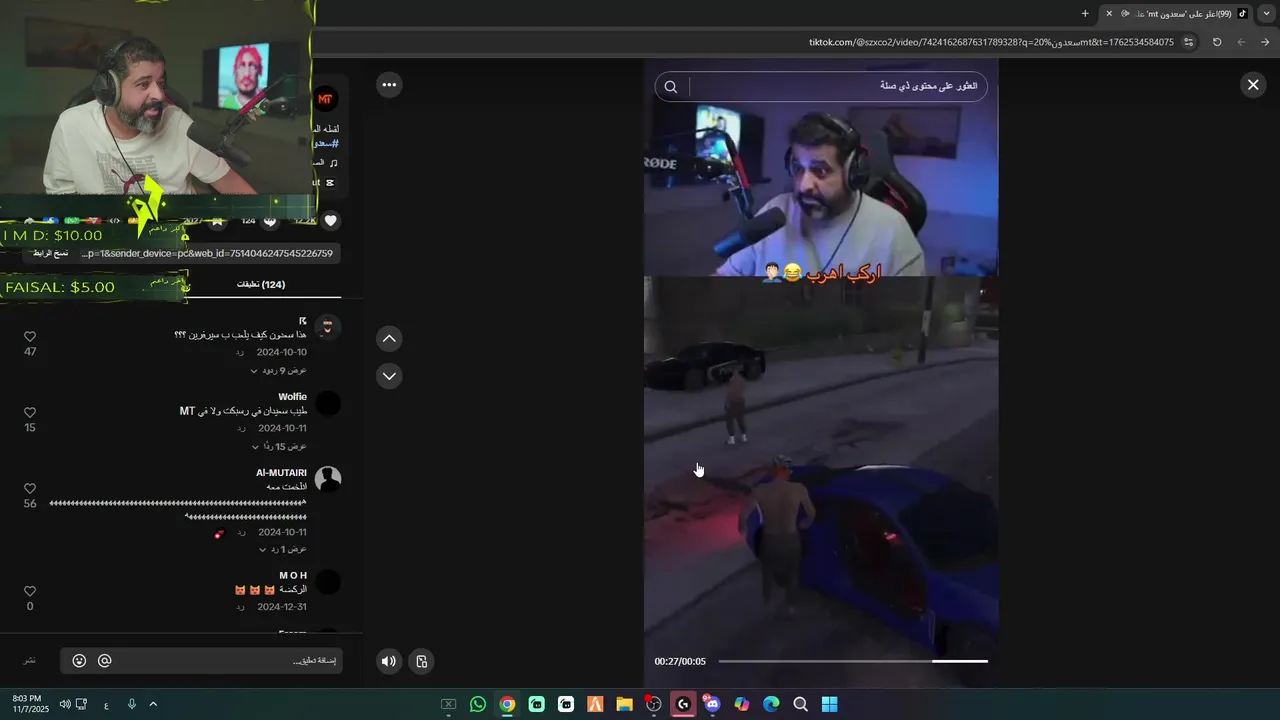Reply to Wolfie's 2024-10-11 comment
1280x720 pixels.
[241, 429]
